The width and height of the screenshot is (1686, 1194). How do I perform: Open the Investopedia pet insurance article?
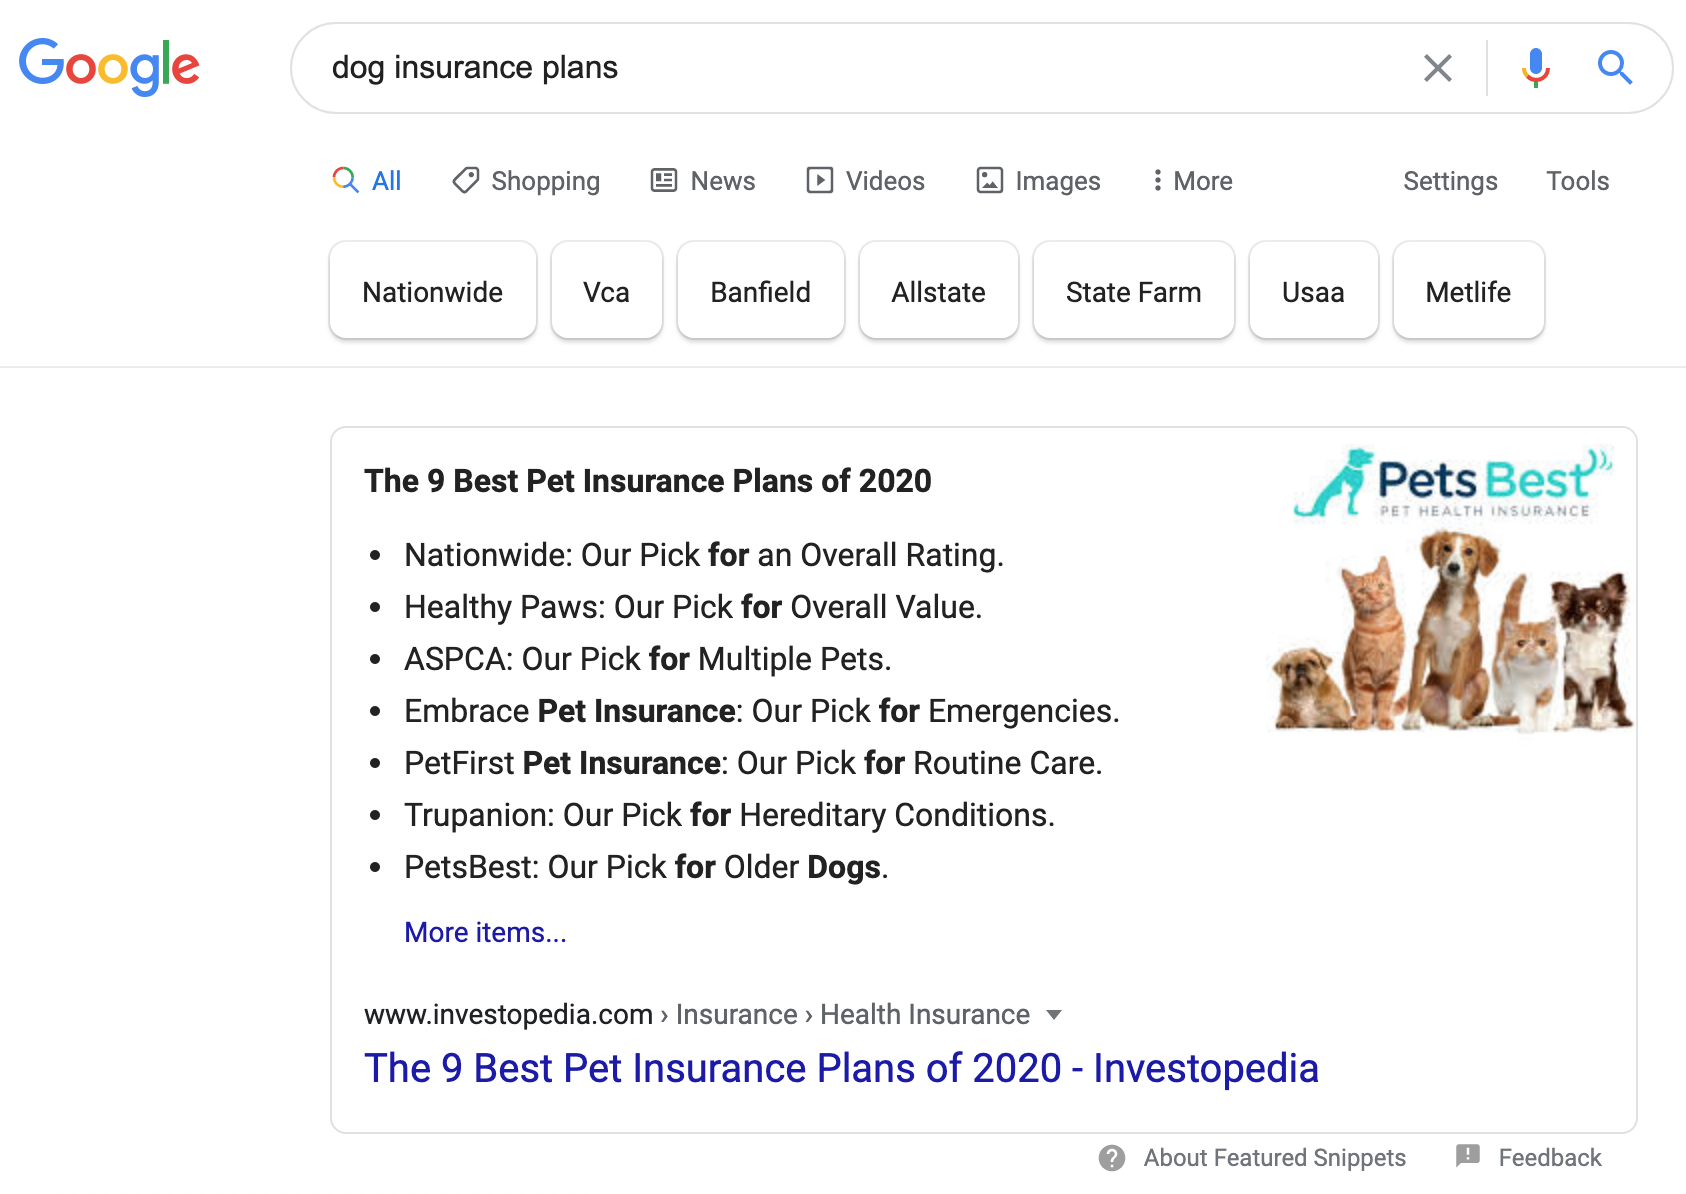841,1068
